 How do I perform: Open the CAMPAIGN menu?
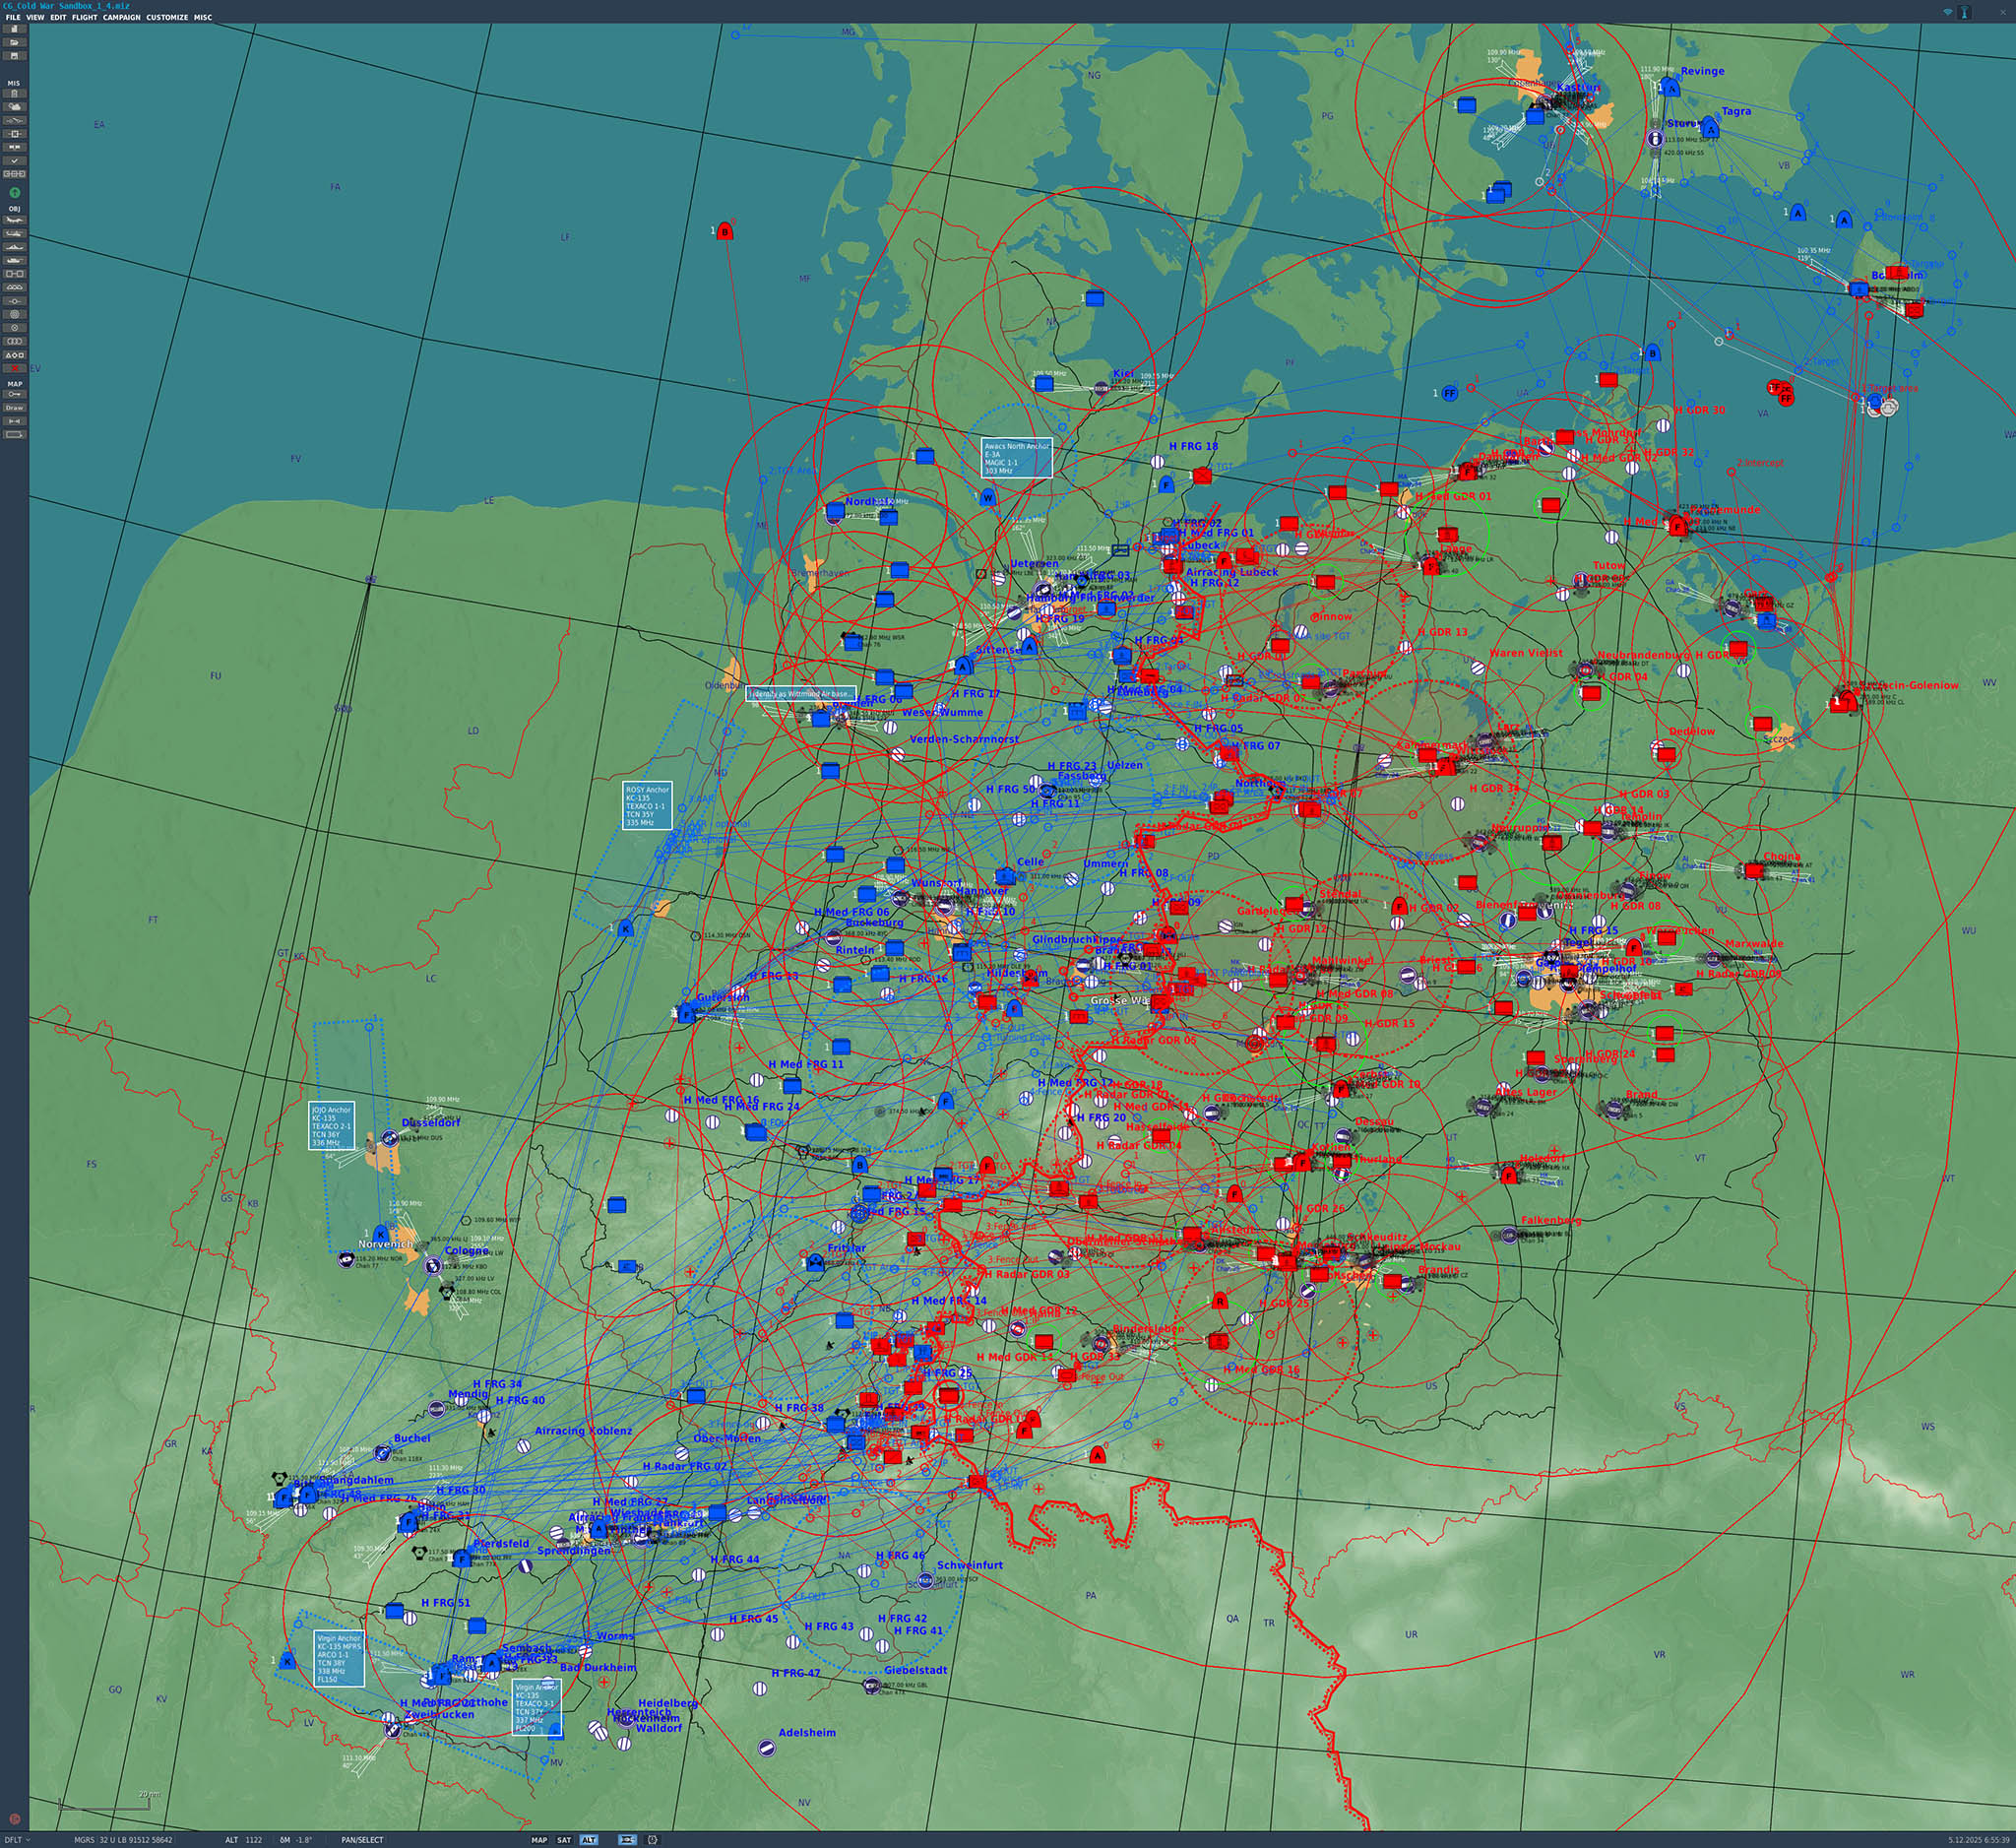tap(122, 17)
